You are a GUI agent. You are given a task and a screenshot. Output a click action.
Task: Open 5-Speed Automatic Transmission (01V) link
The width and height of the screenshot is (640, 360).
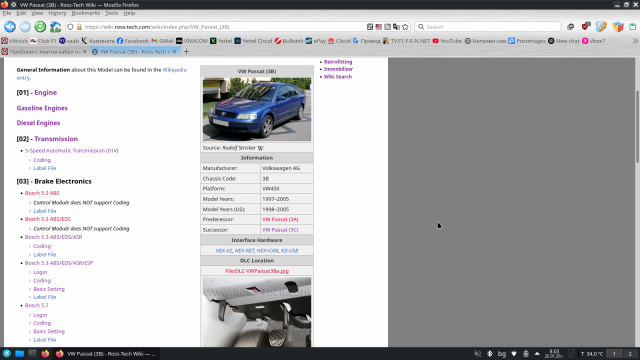pyautogui.click(x=71, y=151)
